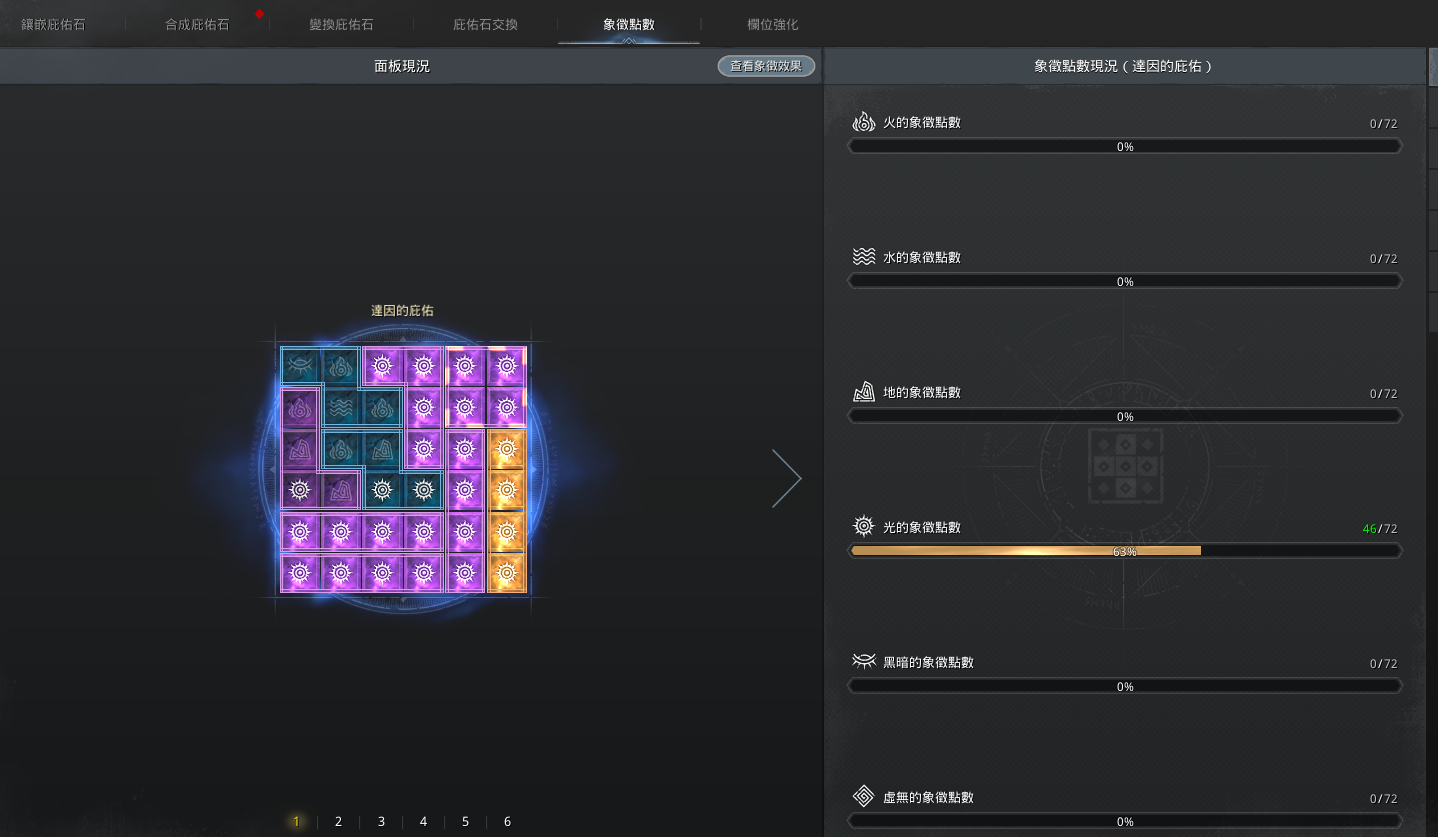Click the water wave icon beside 水的象徵點數
Image resolution: width=1438 pixels, height=837 pixels.
point(864,257)
